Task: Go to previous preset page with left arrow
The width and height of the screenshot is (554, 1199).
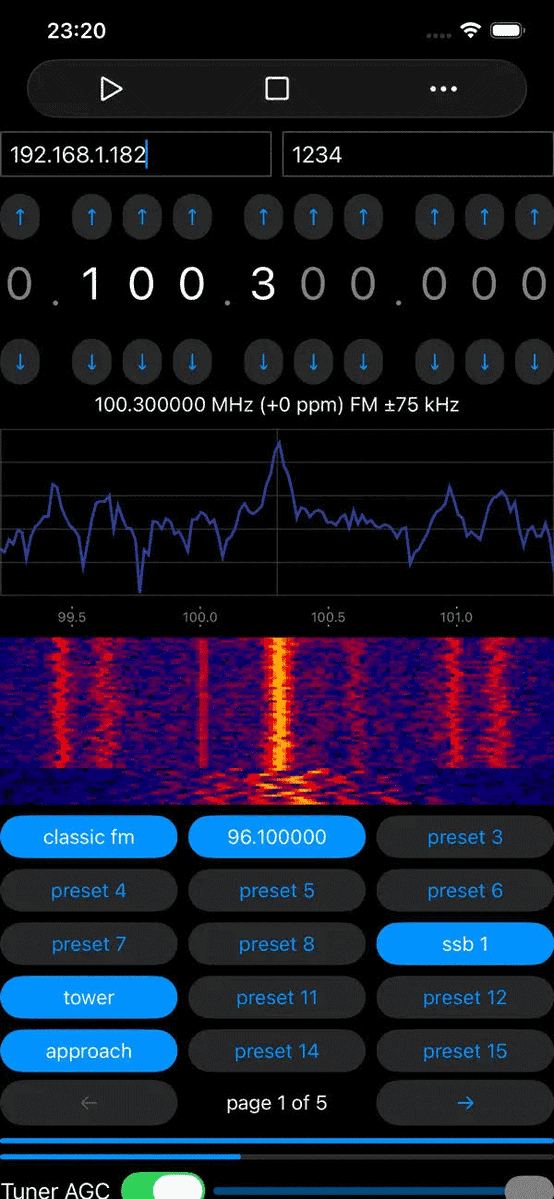Action: [89, 1103]
